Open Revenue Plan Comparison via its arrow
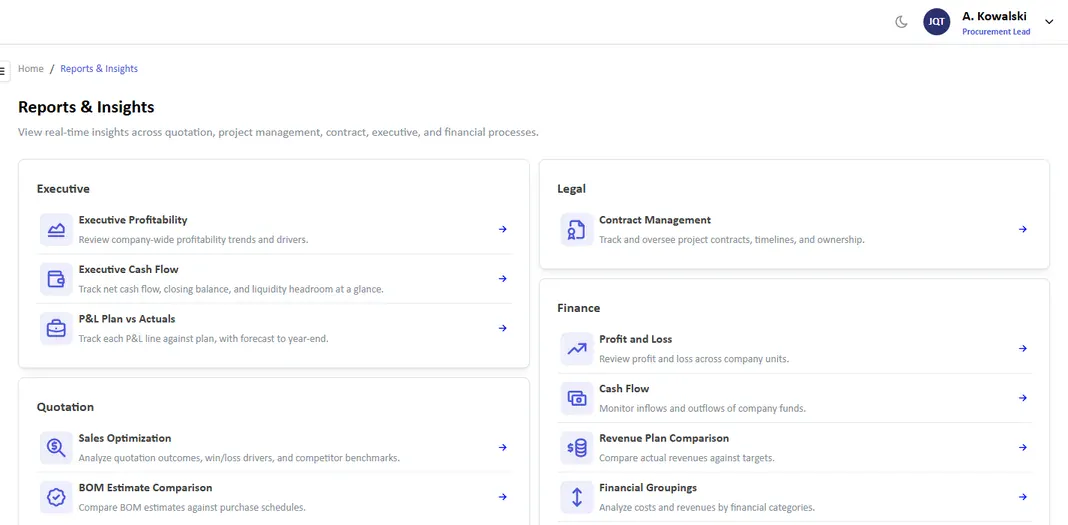Viewport: 1068px width, 525px height. point(1023,447)
